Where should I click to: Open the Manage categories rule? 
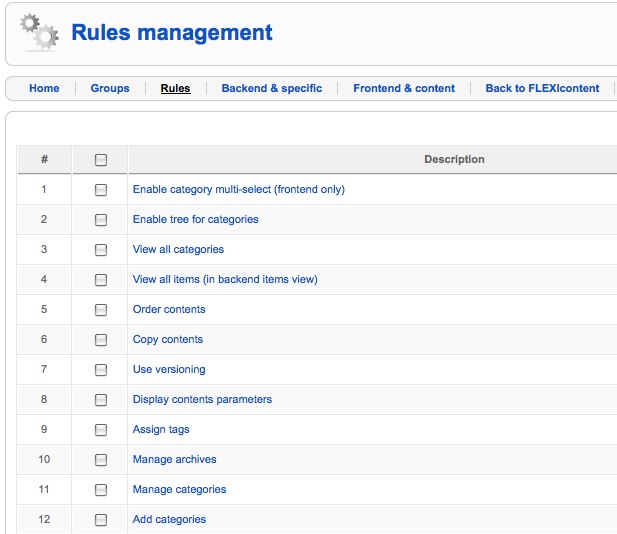179,490
